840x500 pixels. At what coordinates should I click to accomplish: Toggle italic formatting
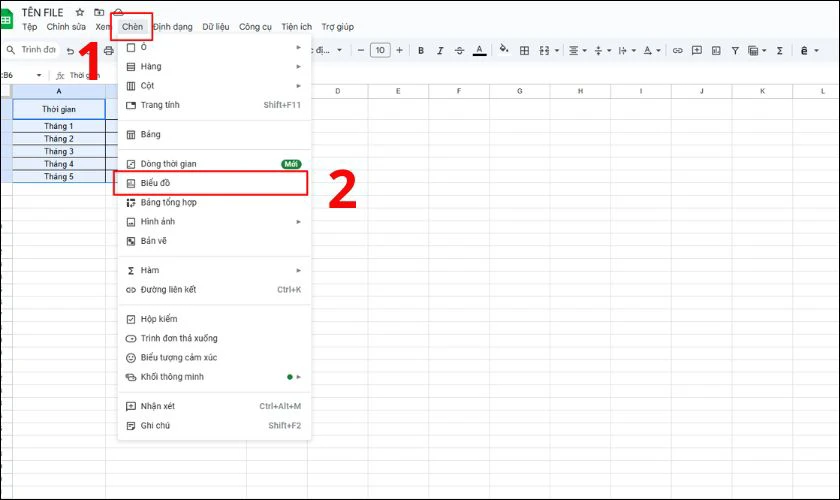pos(440,50)
